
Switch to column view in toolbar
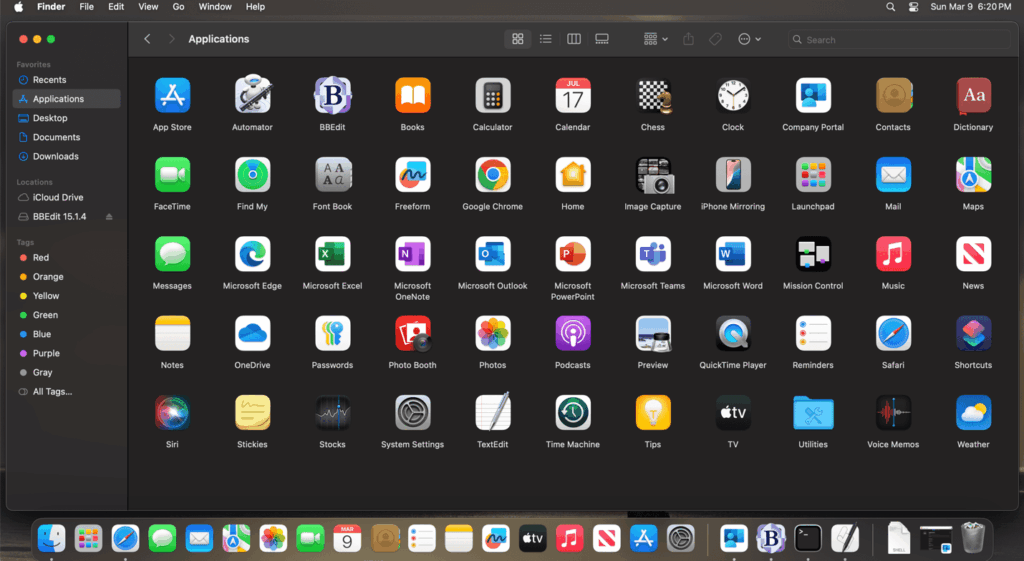coord(574,39)
